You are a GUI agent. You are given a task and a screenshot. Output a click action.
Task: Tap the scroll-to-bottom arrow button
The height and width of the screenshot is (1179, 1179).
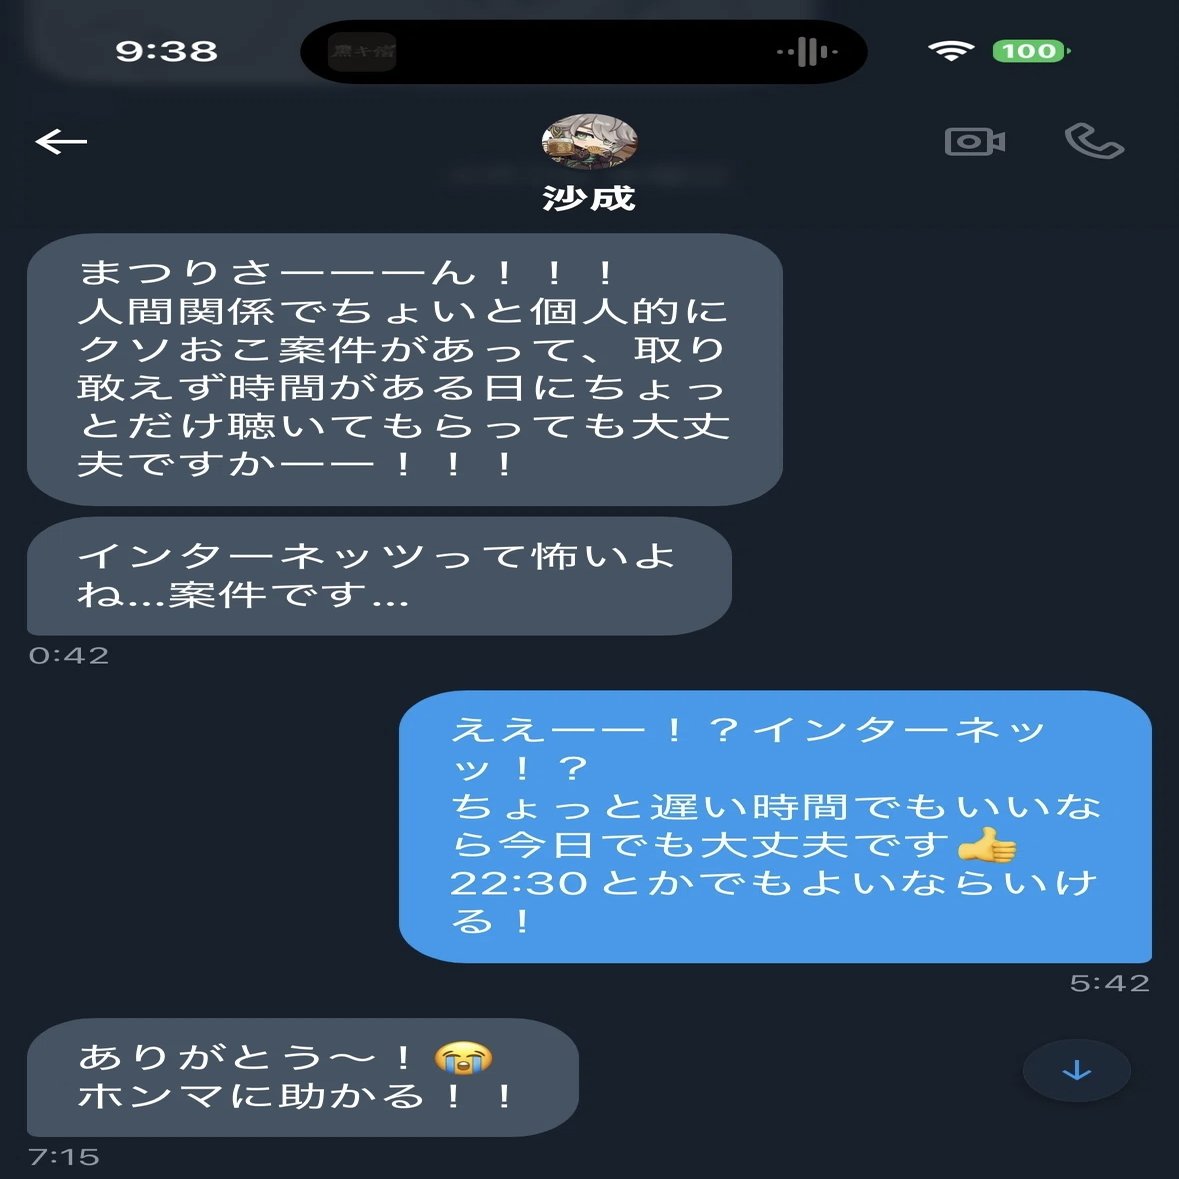pos(1076,1070)
